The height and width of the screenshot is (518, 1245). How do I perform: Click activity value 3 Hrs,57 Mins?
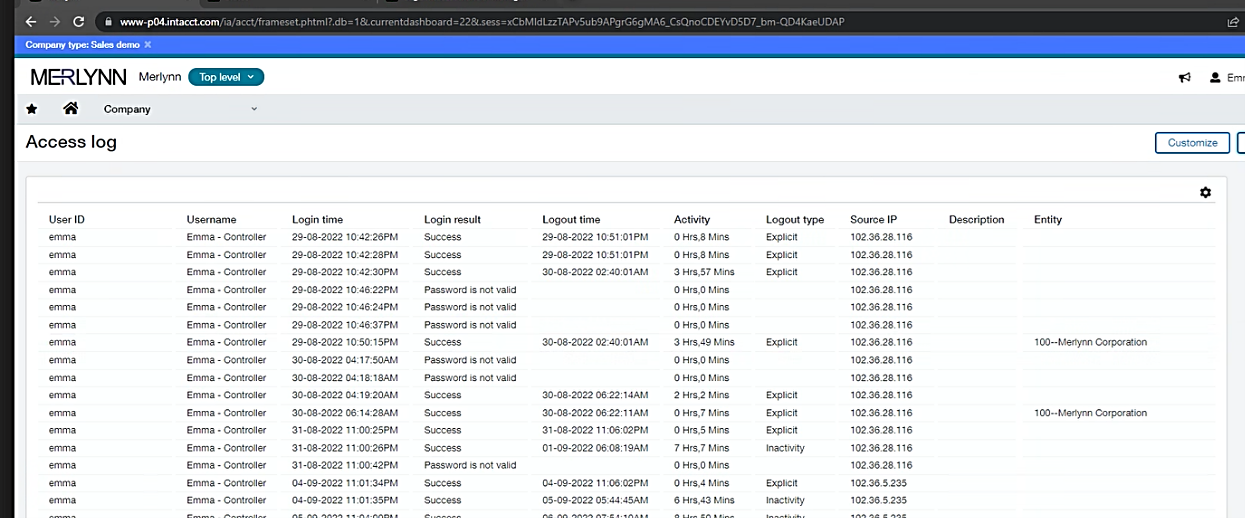(x=704, y=272)
